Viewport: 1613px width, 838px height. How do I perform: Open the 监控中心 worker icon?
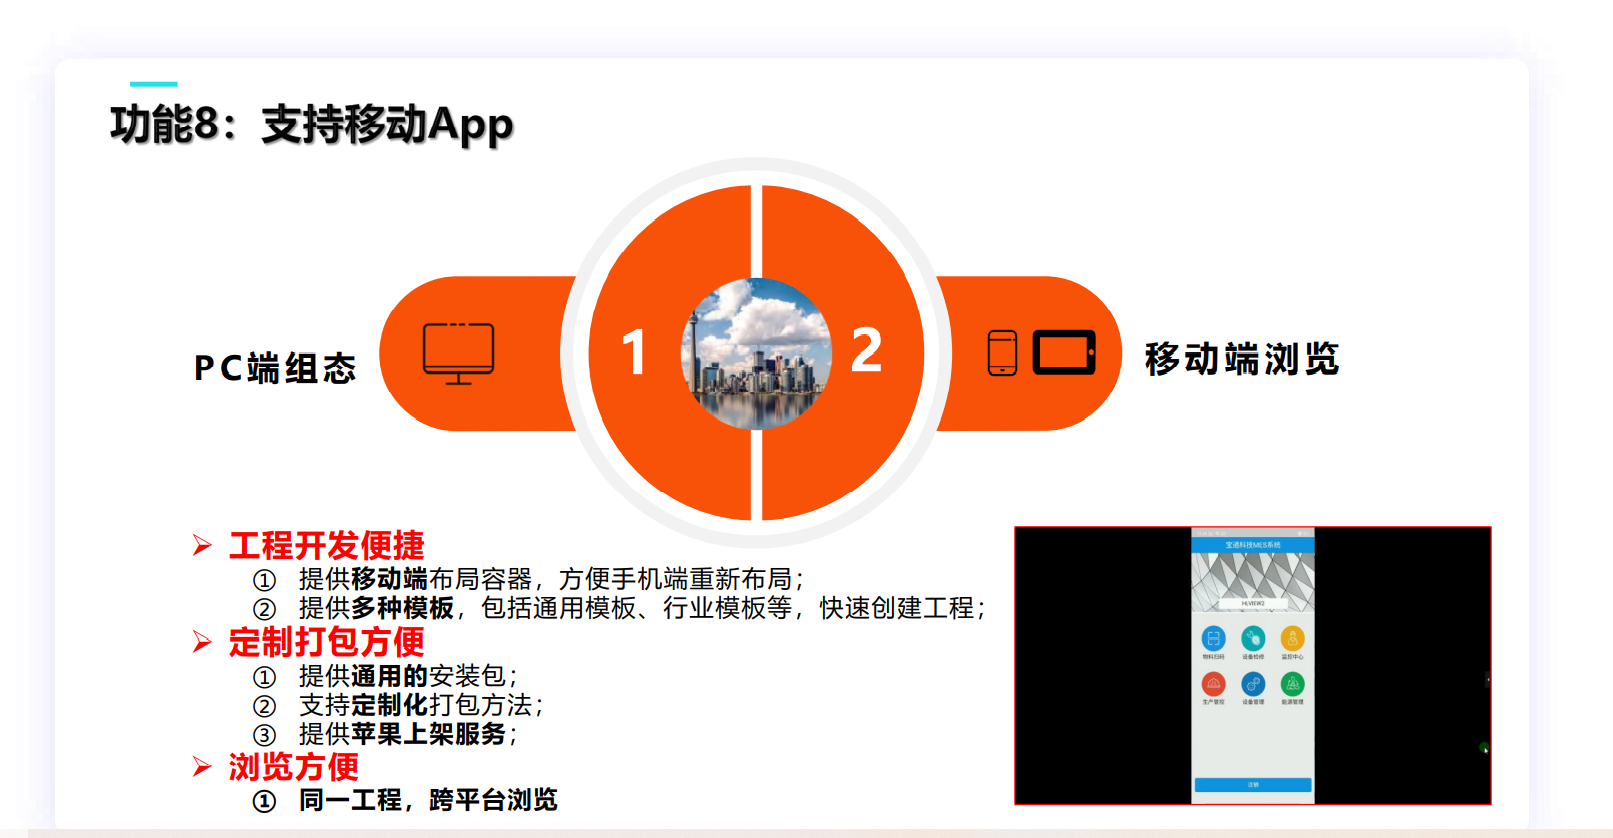[x=1292, y=638]
